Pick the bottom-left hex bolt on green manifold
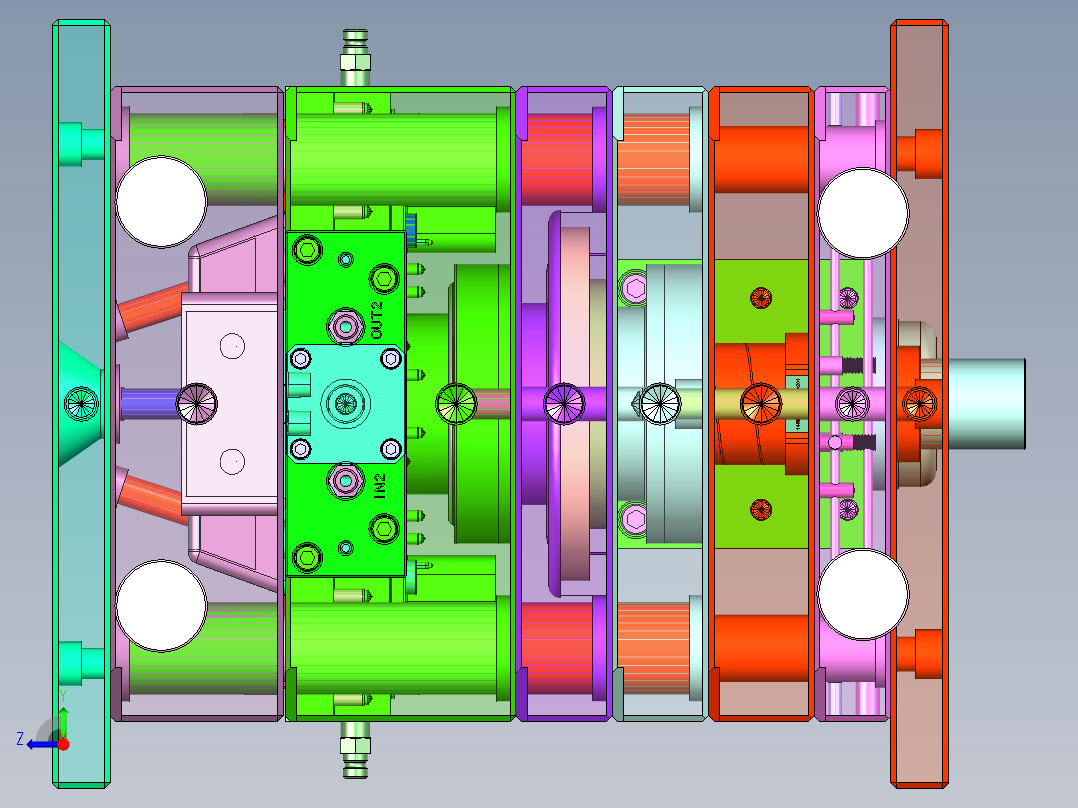This screenshot has width=1078, height=808. (x=307, y=558)
